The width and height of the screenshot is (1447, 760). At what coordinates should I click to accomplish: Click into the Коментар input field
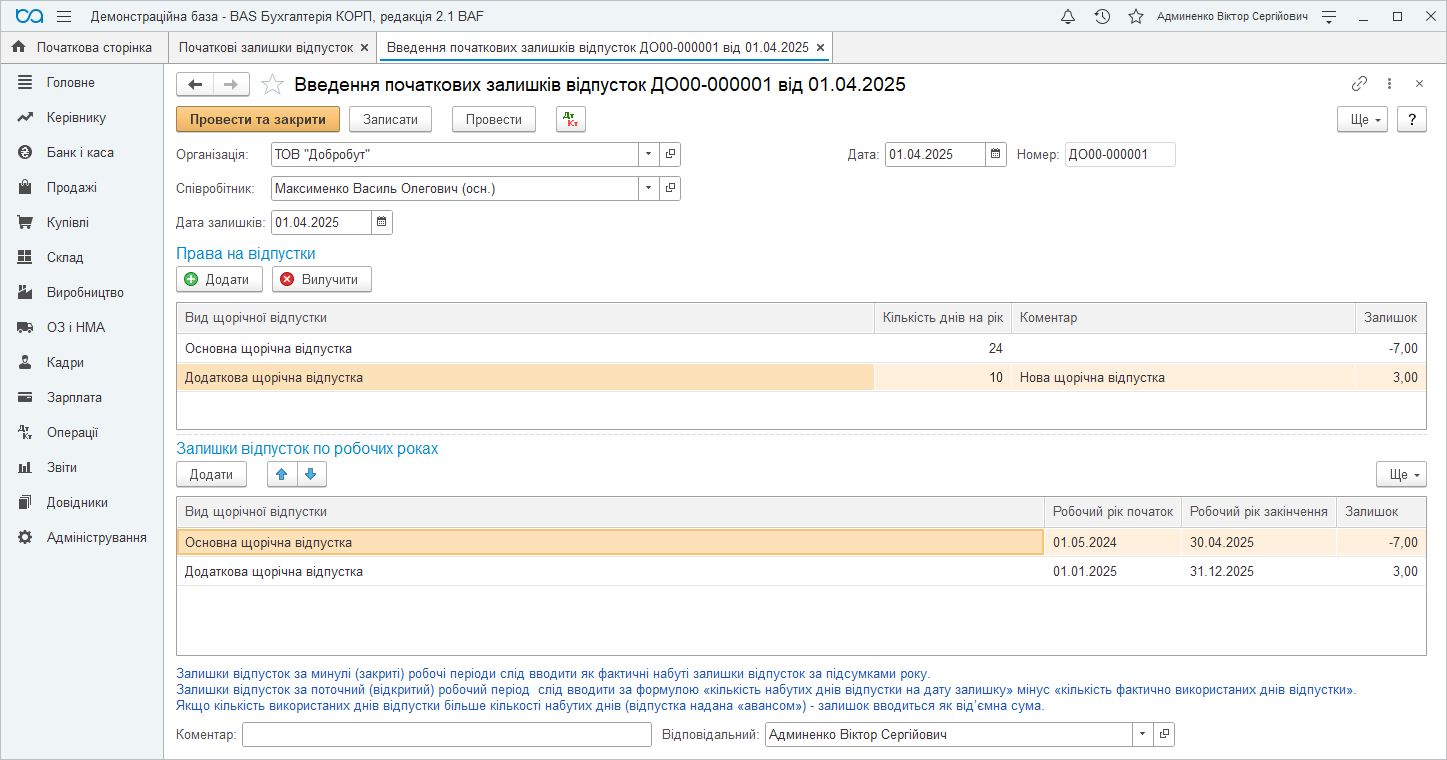(446, 734)
